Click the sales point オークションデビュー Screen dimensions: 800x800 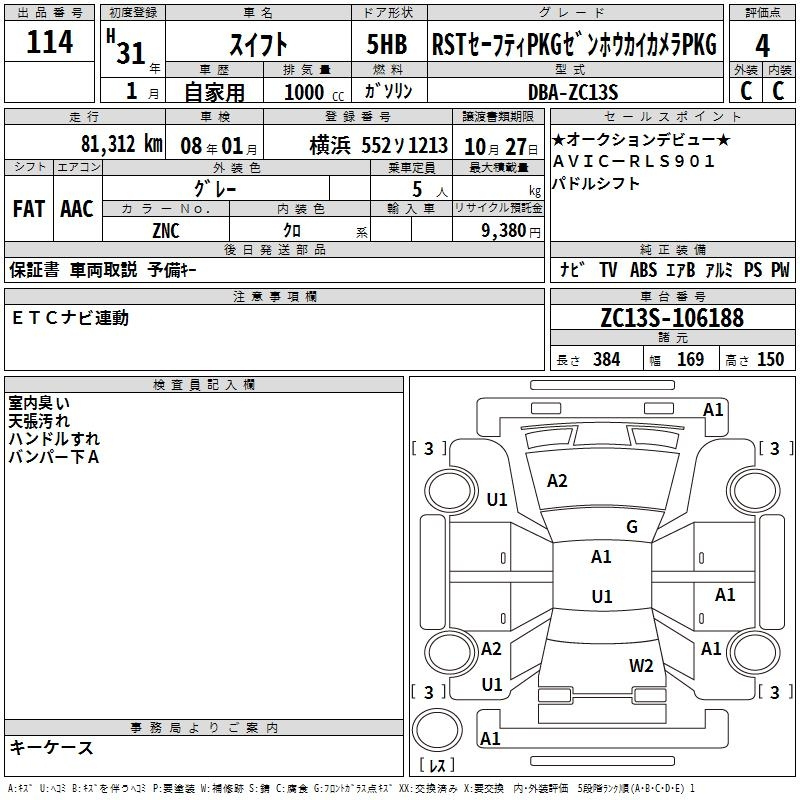641,140
